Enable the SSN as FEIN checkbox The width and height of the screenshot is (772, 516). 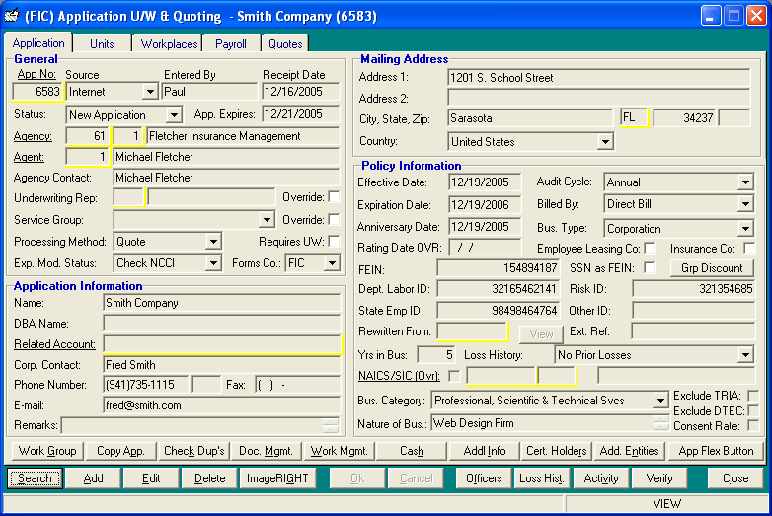[650, 267]
